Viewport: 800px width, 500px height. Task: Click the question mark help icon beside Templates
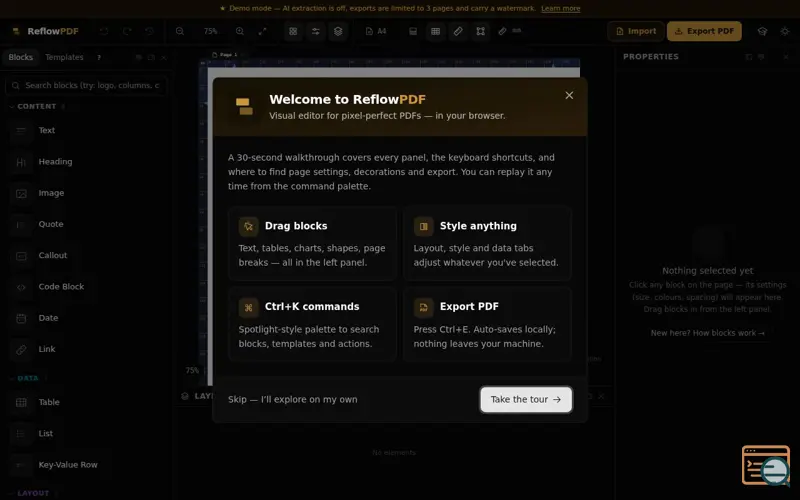click(x=99, y=58)
